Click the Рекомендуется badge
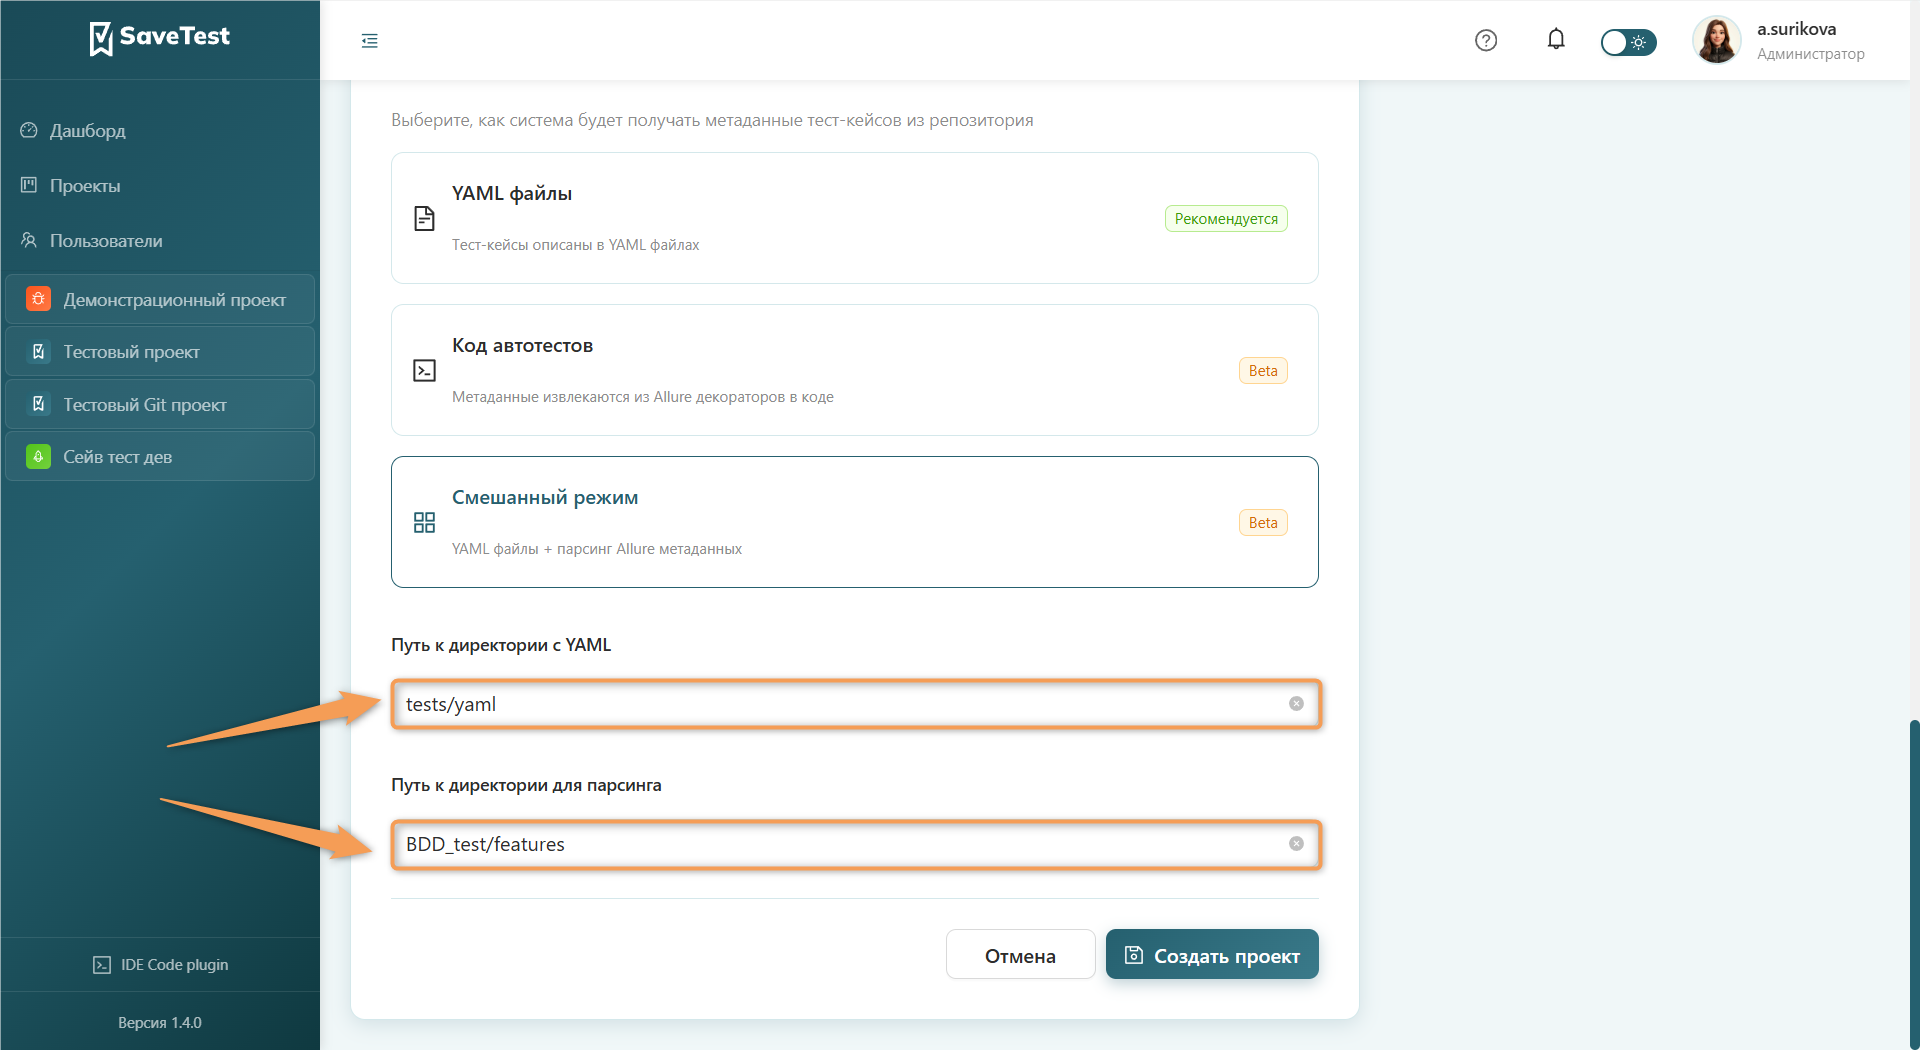1920x1050 pixels. (1226, 219)
